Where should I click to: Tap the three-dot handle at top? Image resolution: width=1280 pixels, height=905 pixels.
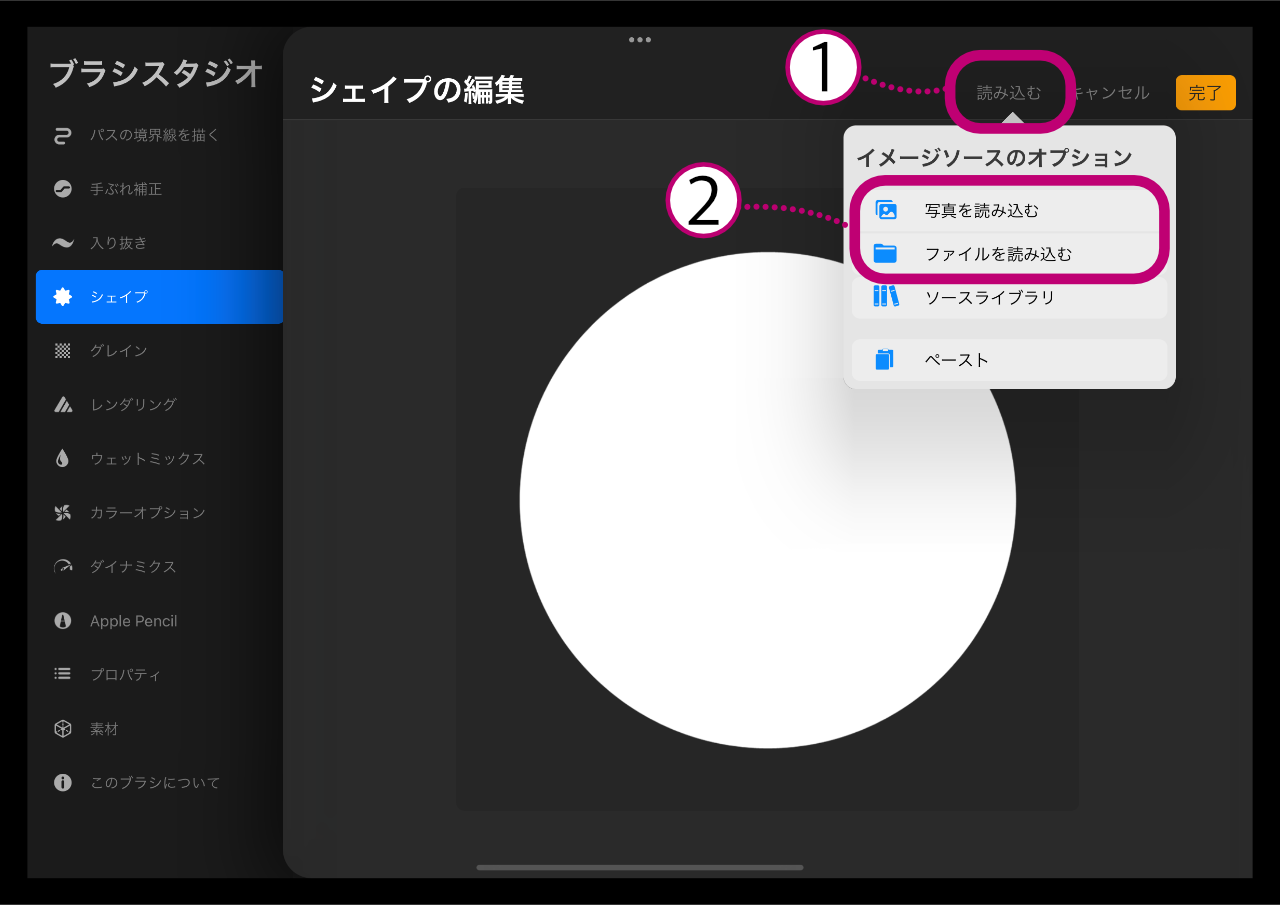[640, 40]
